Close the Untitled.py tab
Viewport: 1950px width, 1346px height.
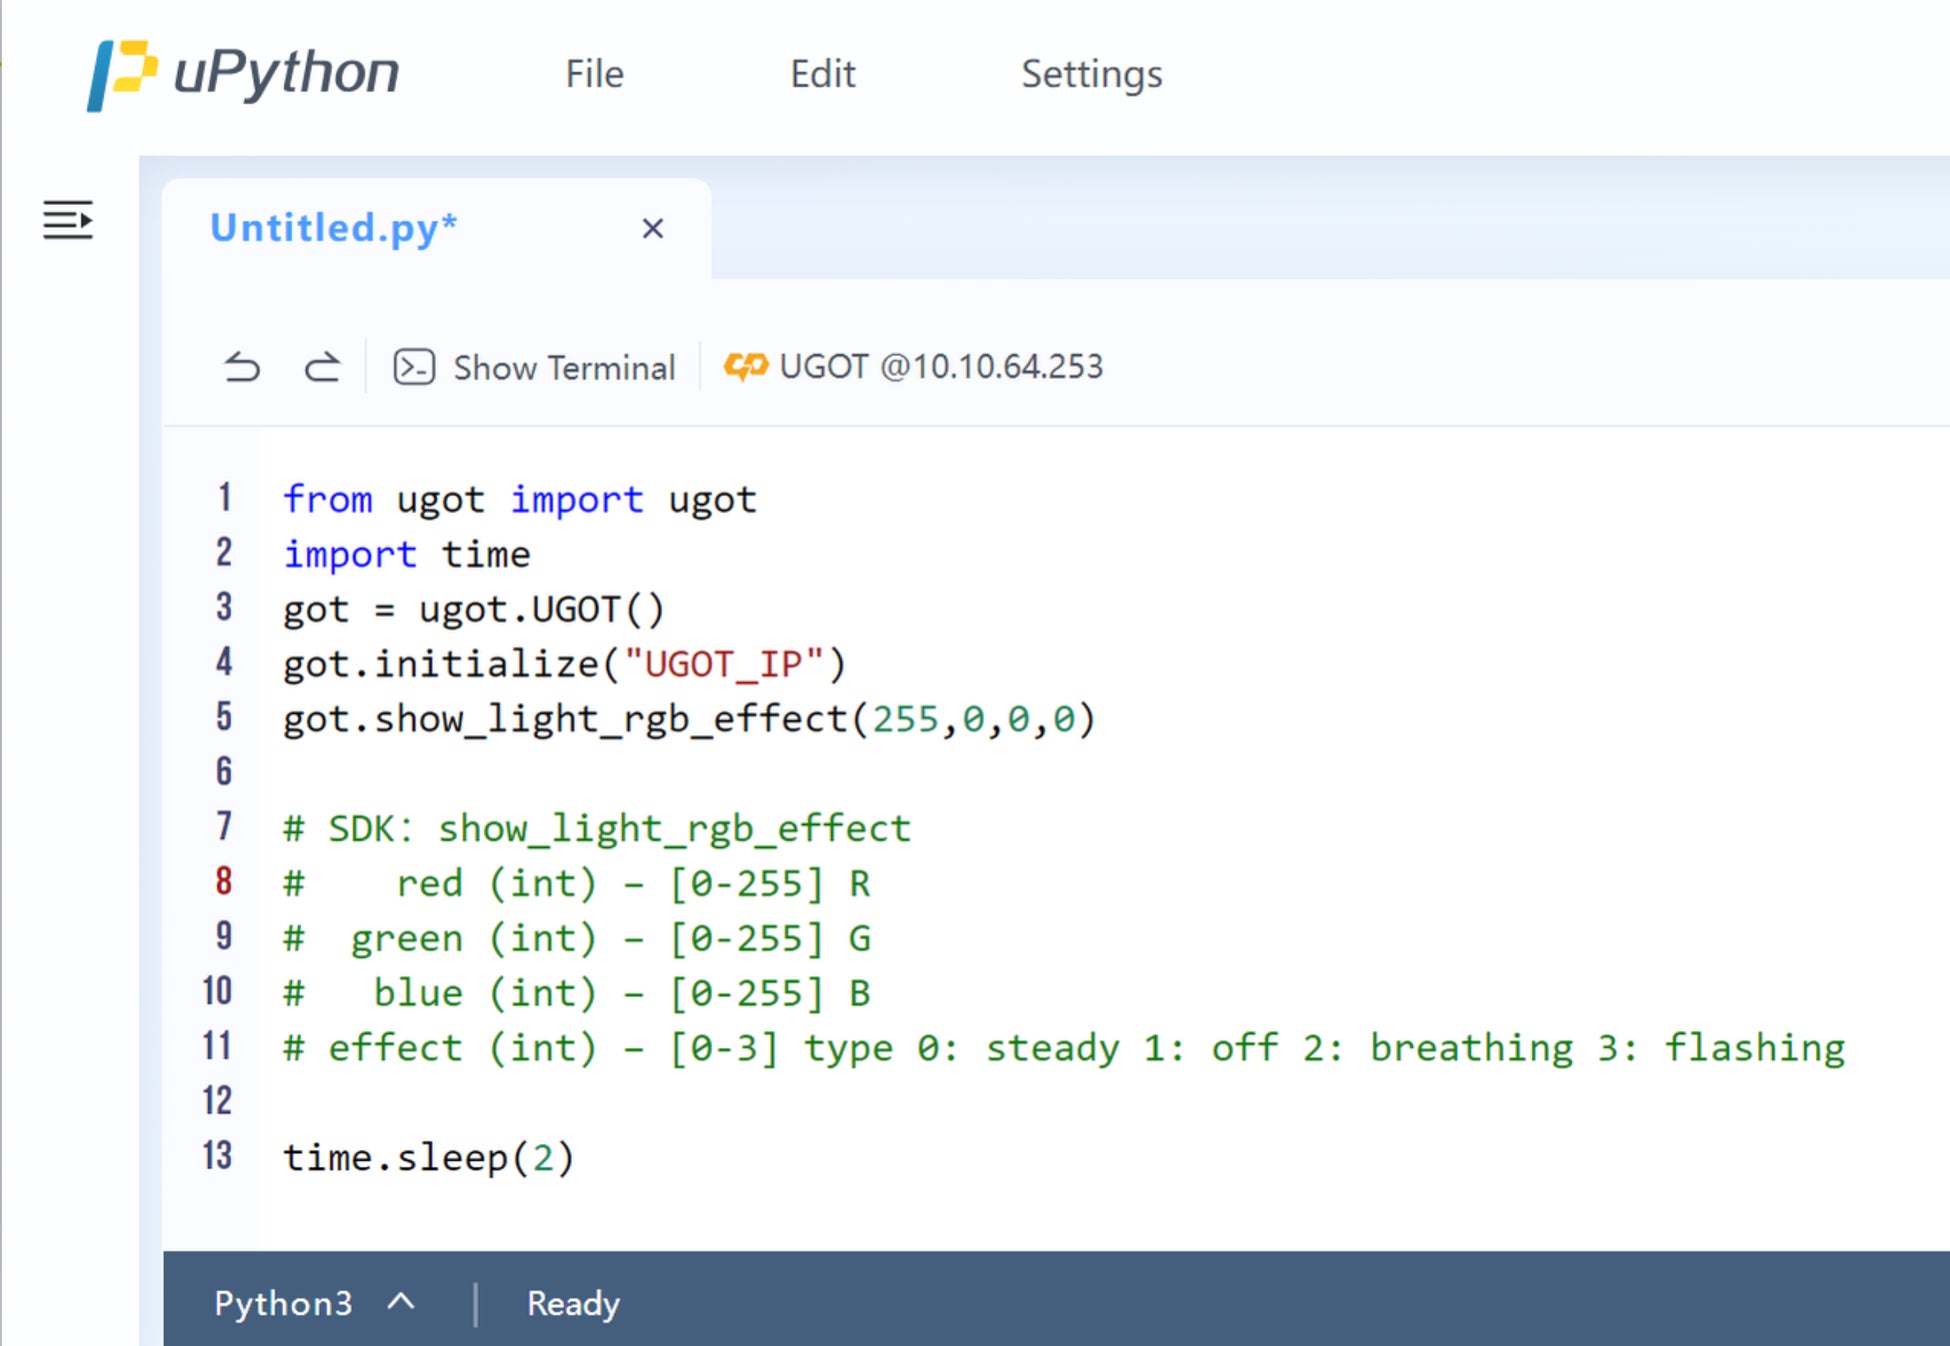(x=652, y=229)
